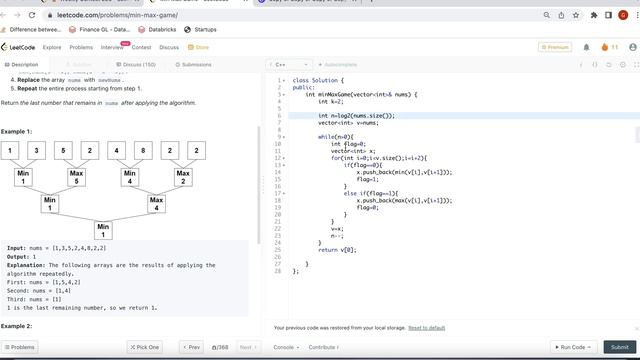Click the Reset to default link
The image size is (640, 360).
pos(427,328)
